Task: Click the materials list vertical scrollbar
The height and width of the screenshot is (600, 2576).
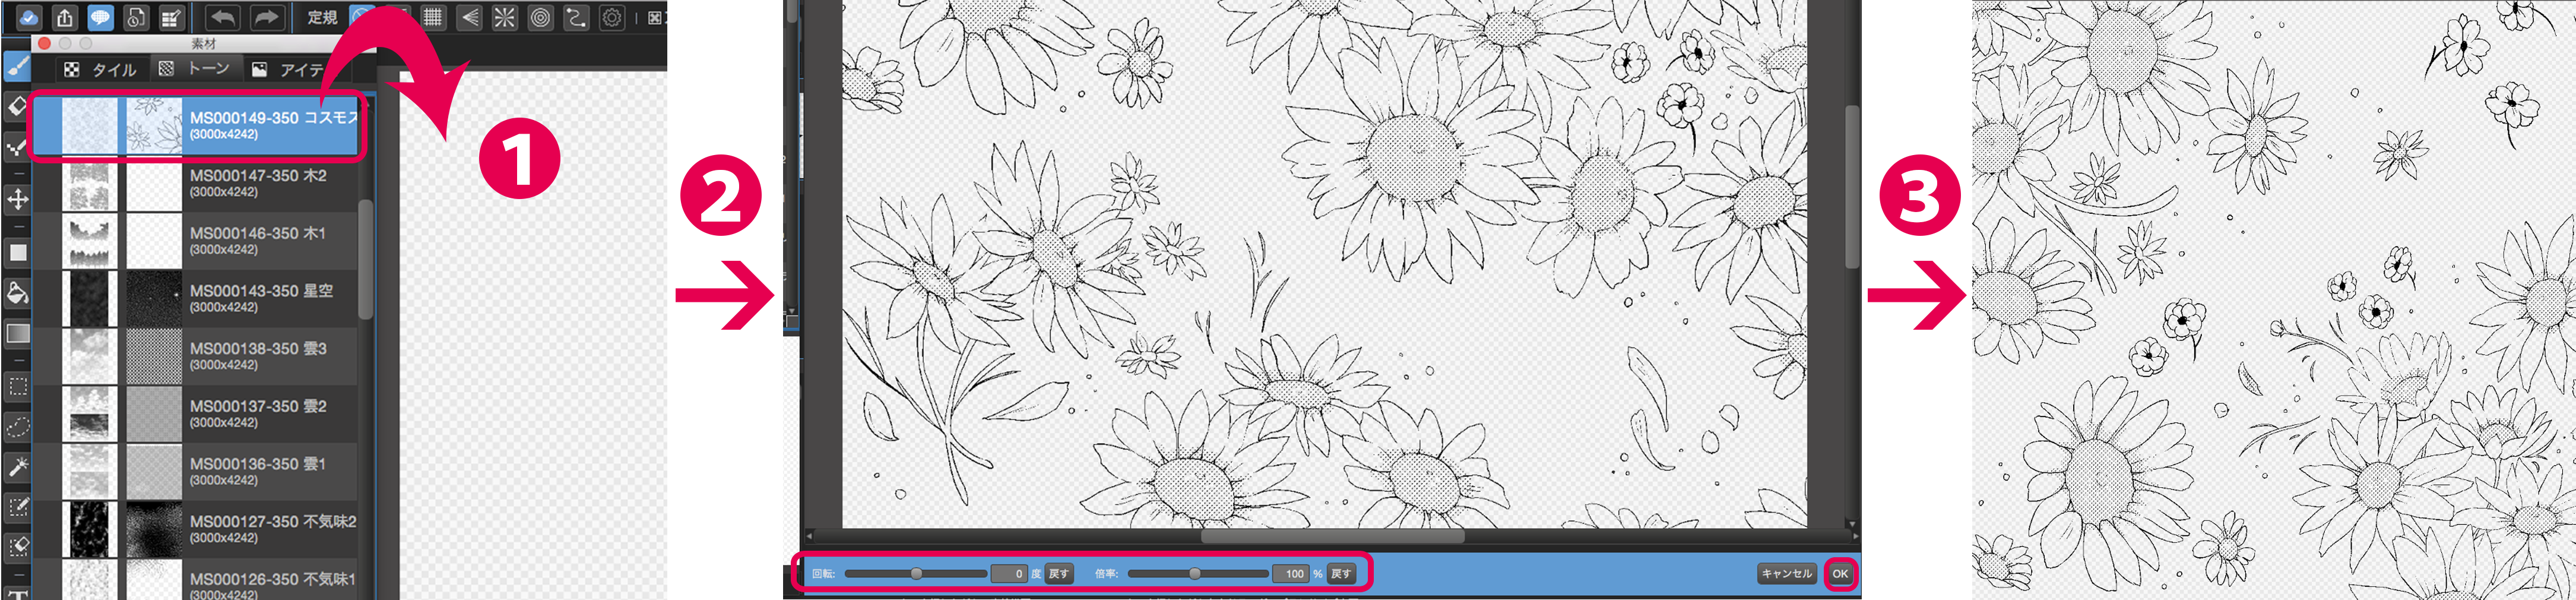Action: tap(366, 260)
